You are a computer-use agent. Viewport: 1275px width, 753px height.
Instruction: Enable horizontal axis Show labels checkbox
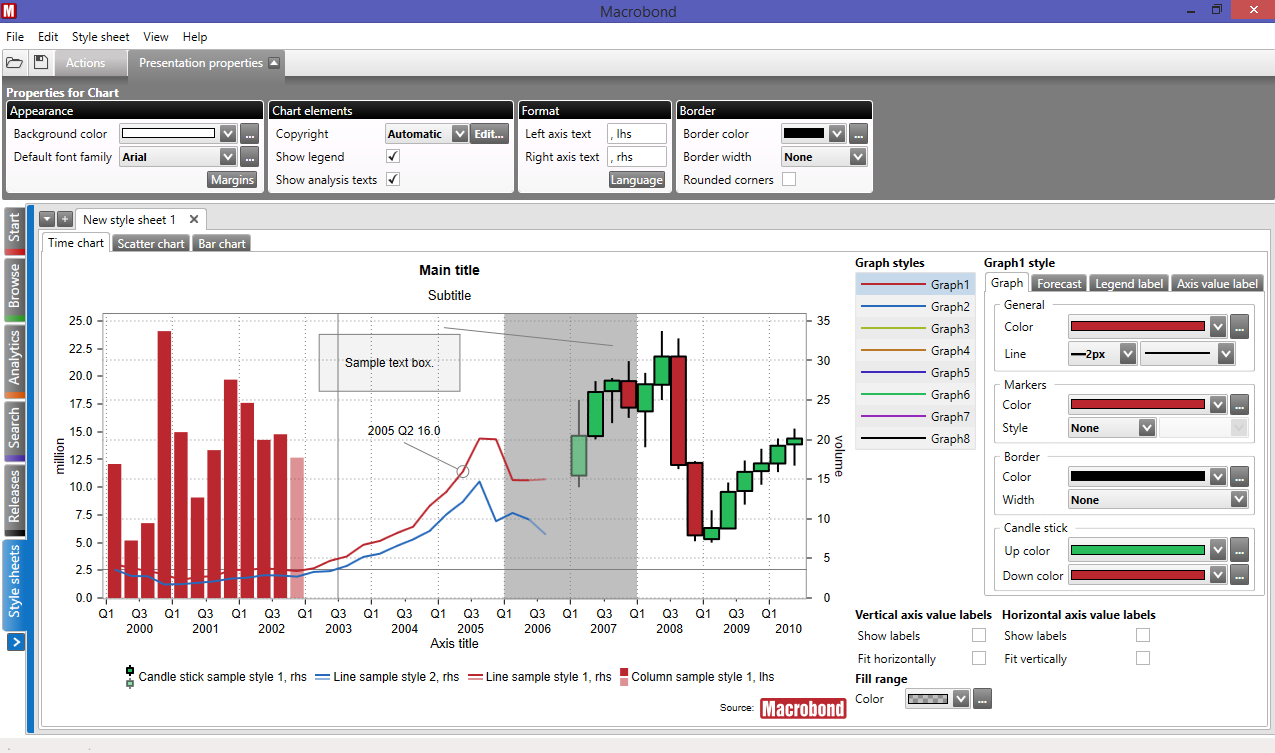(x=1143, y=636)
